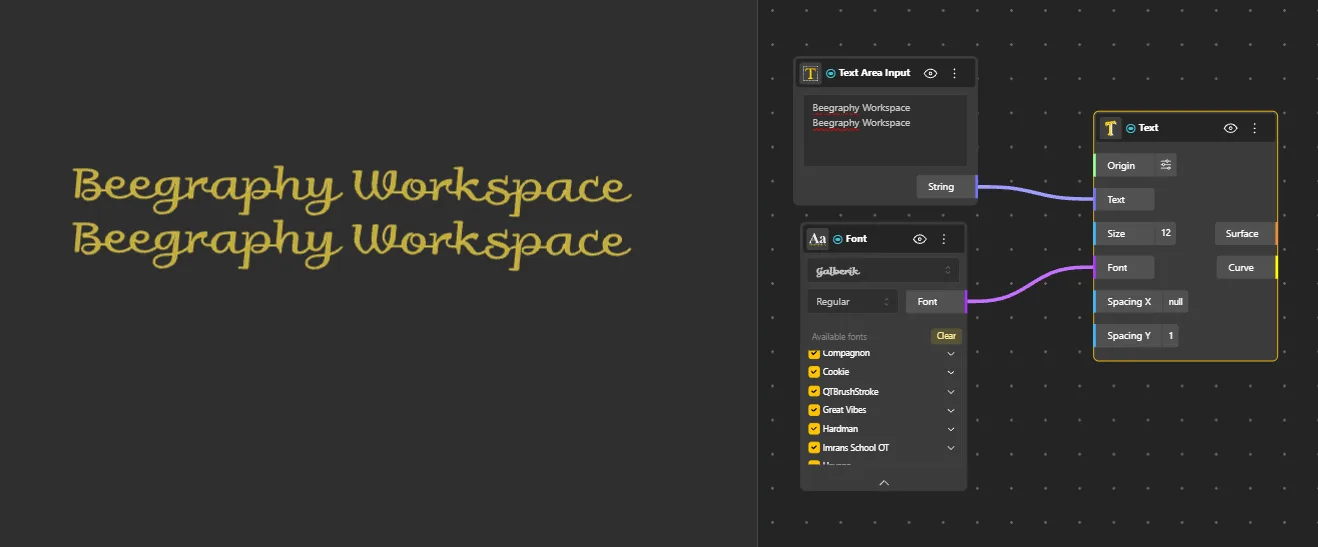Image resolution: width=1318 pixels, height=547 pixels.
Task: Expand the Great Vibes font row chevron
Action: [951, 410]
